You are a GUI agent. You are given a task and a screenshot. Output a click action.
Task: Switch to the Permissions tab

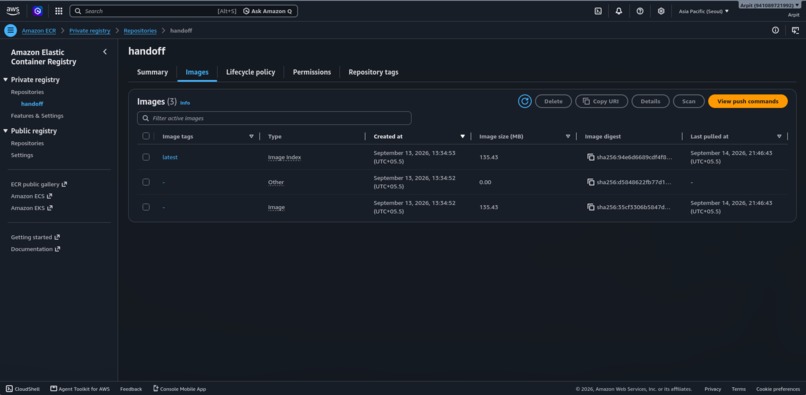312,73
